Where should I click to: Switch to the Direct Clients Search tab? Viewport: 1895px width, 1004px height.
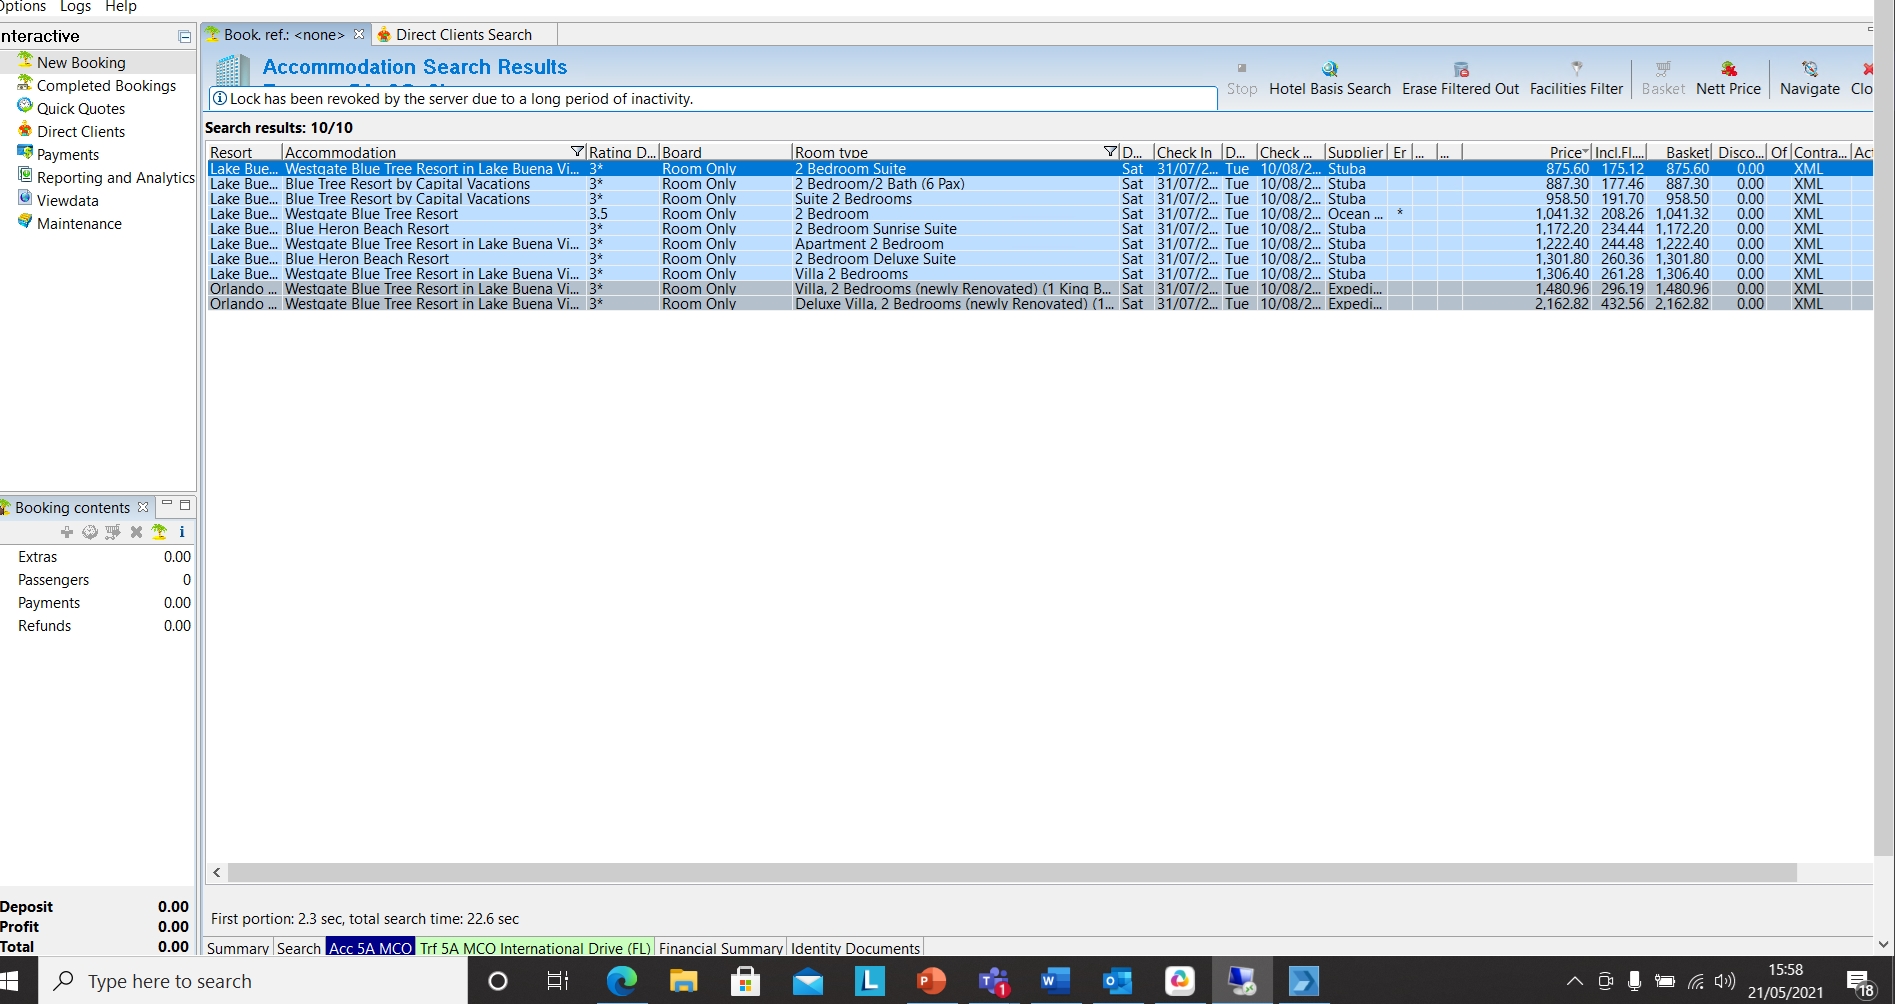click(x=463, y=34)
